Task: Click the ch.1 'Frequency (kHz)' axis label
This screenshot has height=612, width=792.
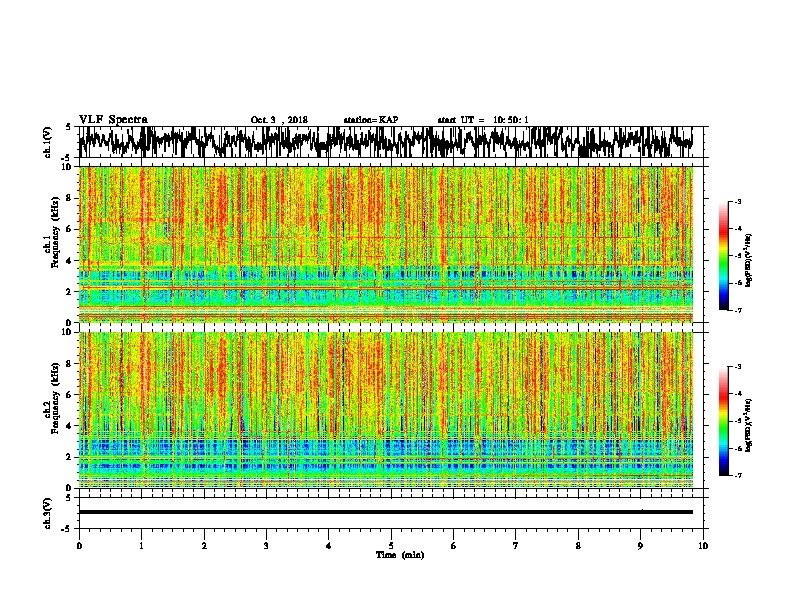Action: tap(55, 233)
